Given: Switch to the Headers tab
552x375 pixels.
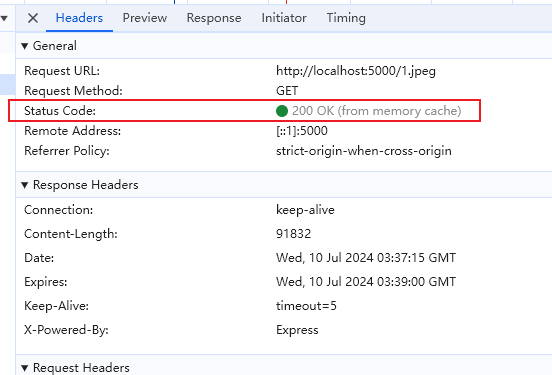Looking at the screenshot, I should click(x=79, y=18).
